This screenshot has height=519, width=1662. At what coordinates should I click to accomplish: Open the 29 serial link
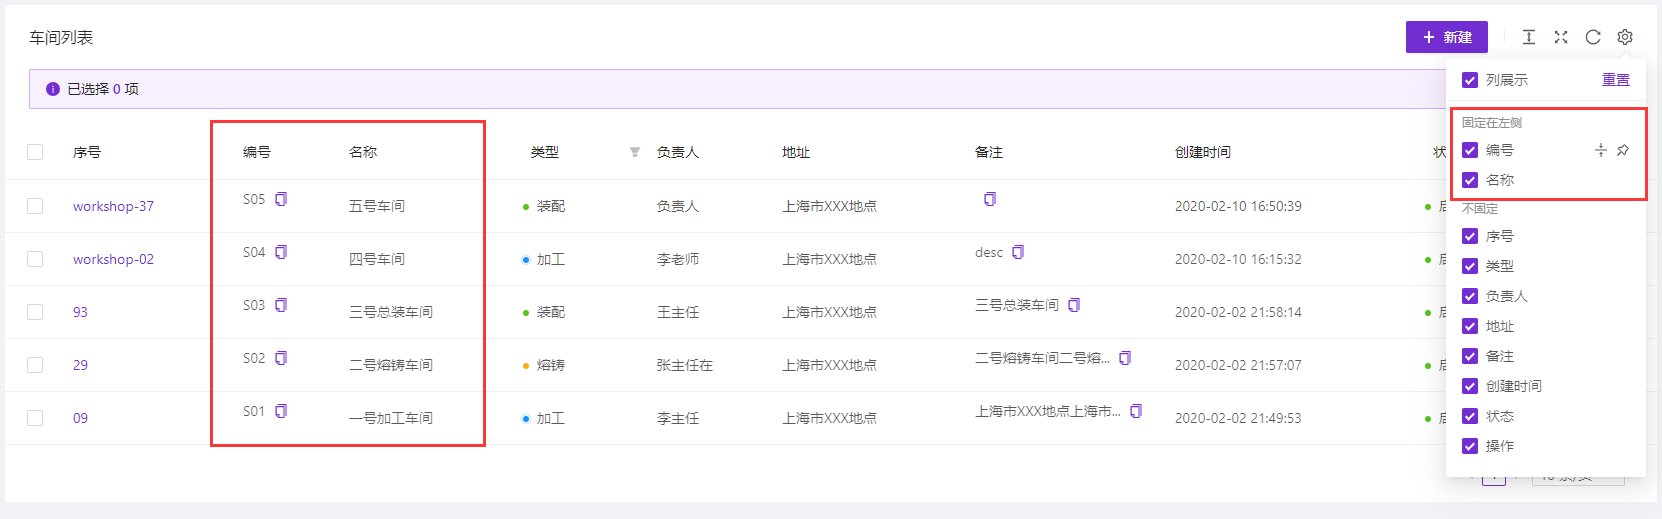click(80, 365)
